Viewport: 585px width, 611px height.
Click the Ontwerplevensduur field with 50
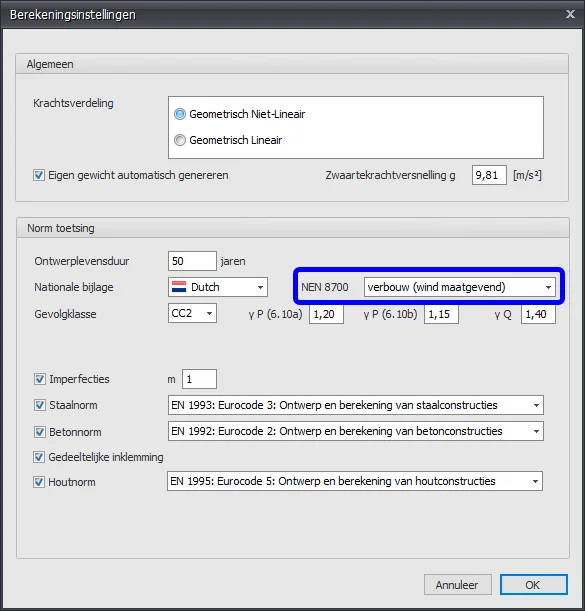point(192,261)
